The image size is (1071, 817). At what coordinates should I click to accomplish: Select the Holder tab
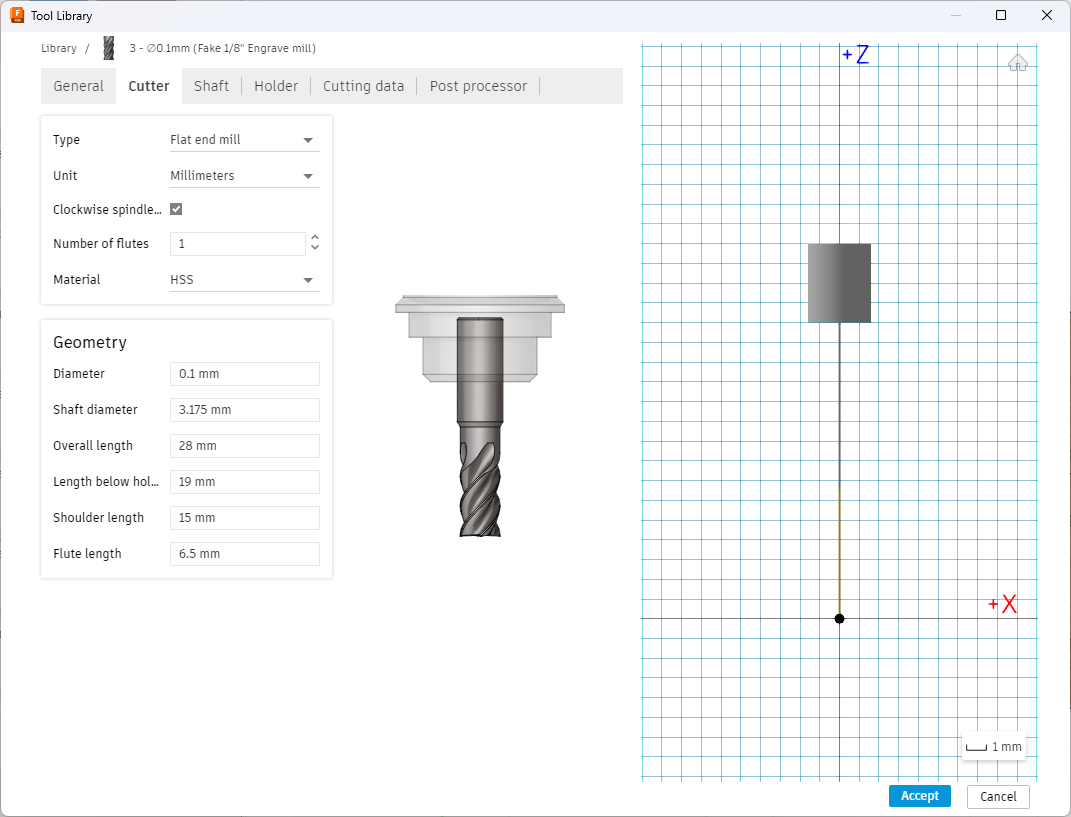pos(276,86)
